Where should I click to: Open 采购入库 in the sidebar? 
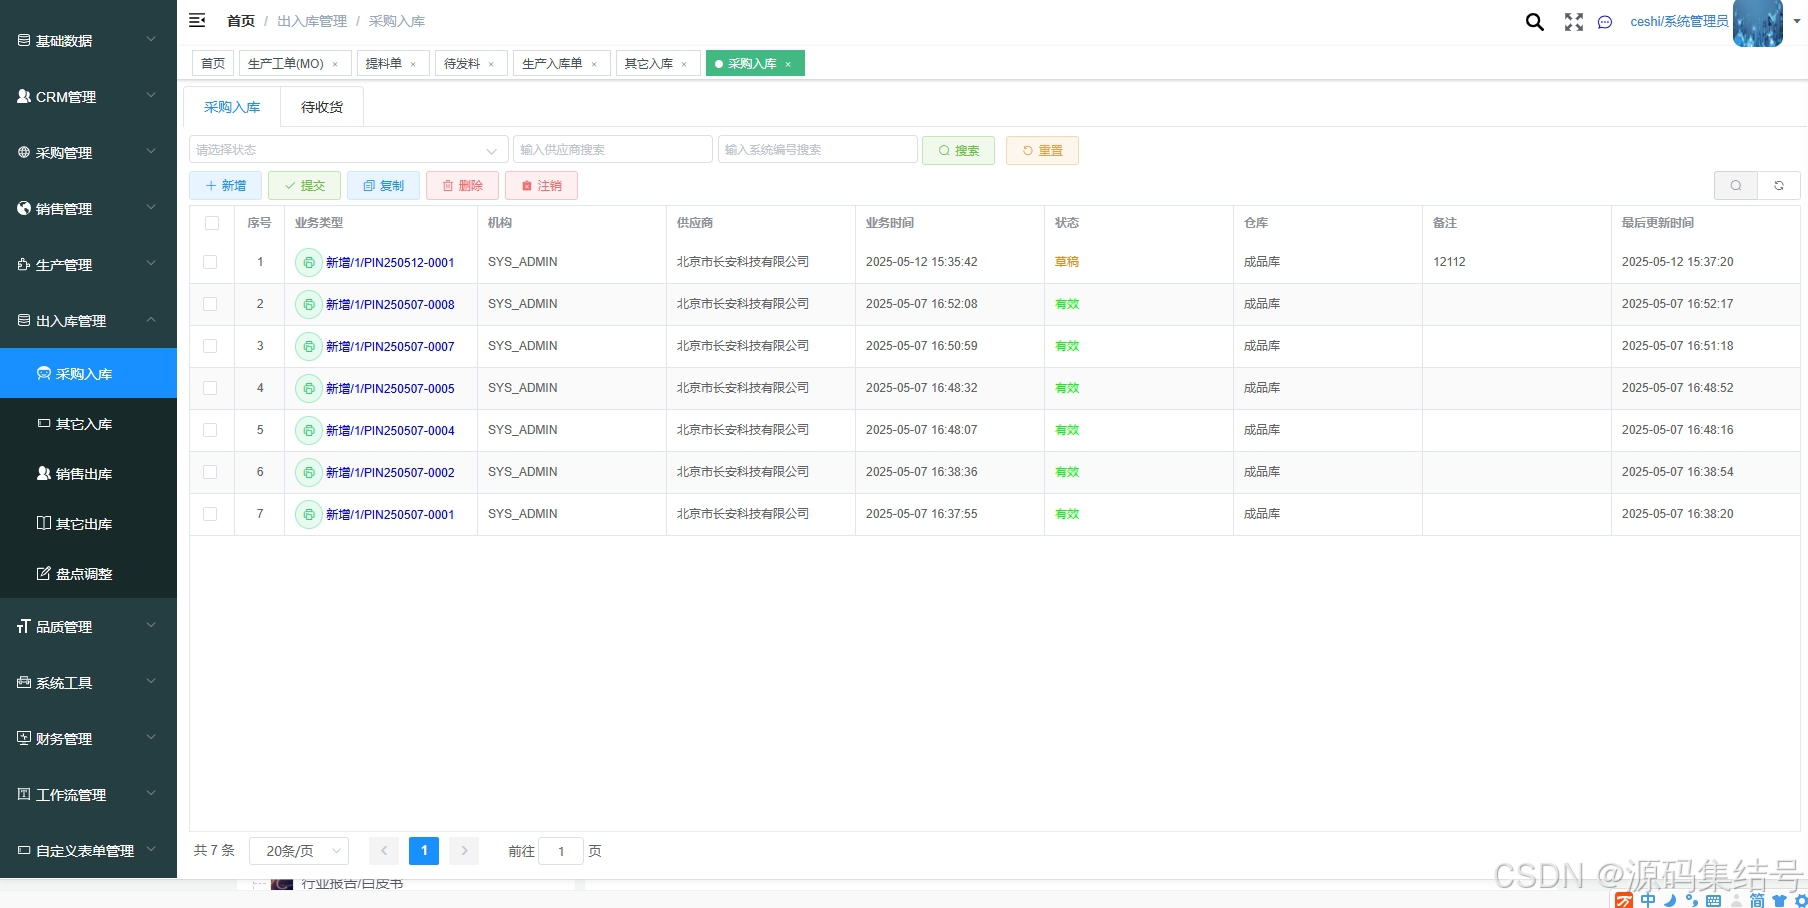(88, 373)
